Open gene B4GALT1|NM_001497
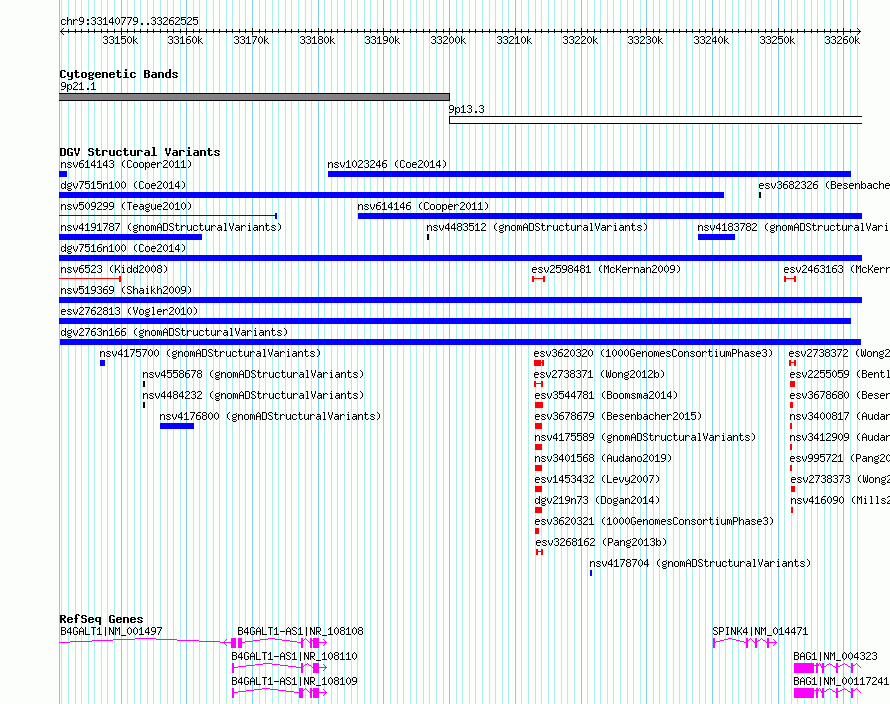The image size is (890, 704). pos(111,631)
